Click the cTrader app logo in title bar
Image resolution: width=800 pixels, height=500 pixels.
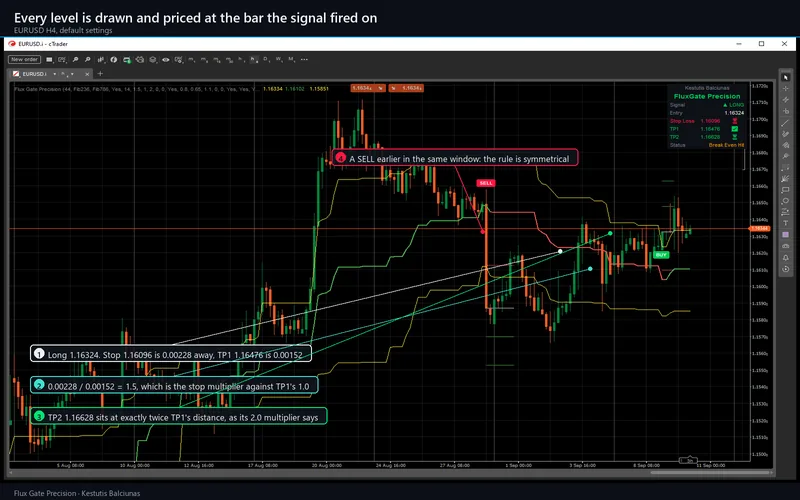[x=12, y=44]
